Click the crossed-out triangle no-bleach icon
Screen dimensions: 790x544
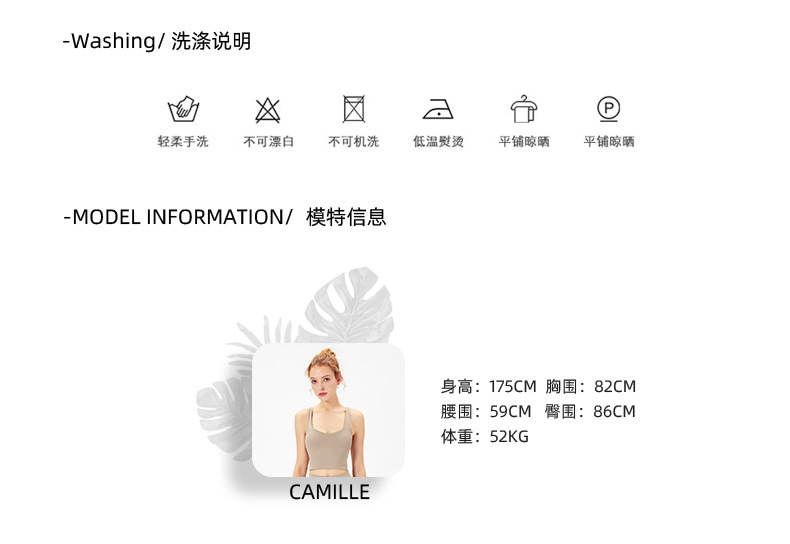[268, 110]
